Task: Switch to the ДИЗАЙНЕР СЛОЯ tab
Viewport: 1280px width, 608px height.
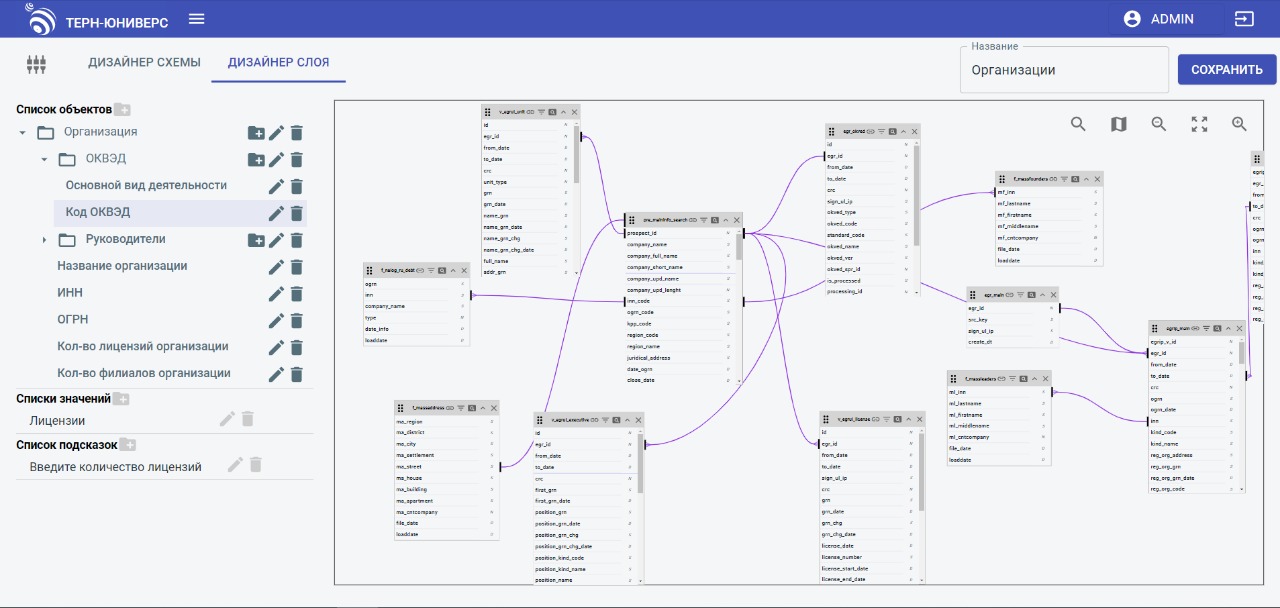Action: [278, 62]
